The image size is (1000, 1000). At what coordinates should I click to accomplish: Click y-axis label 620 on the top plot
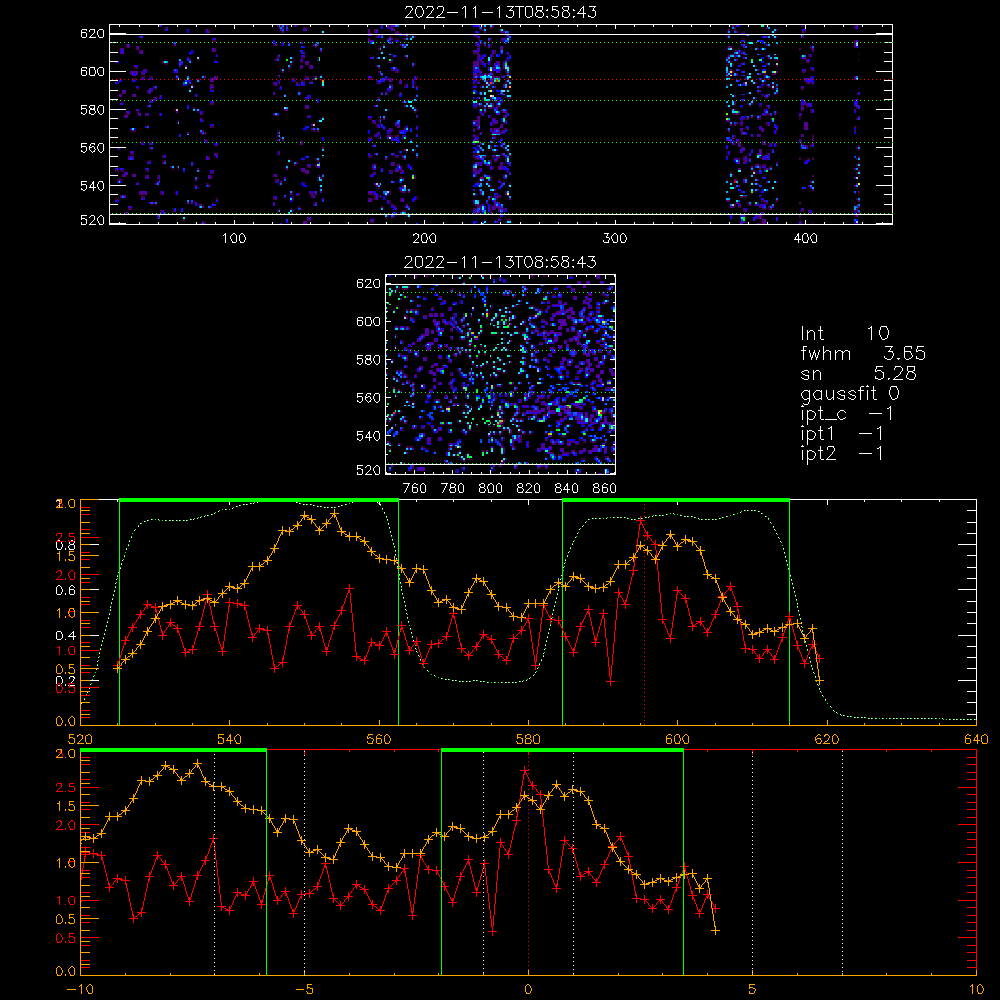[92, 34]
